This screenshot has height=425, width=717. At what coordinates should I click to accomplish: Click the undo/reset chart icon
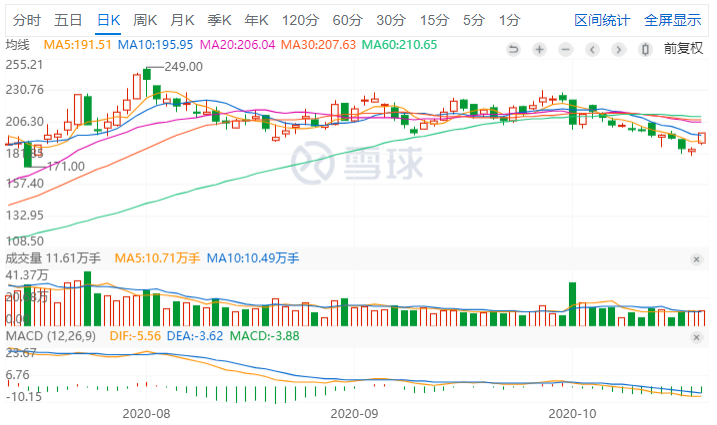514,49
